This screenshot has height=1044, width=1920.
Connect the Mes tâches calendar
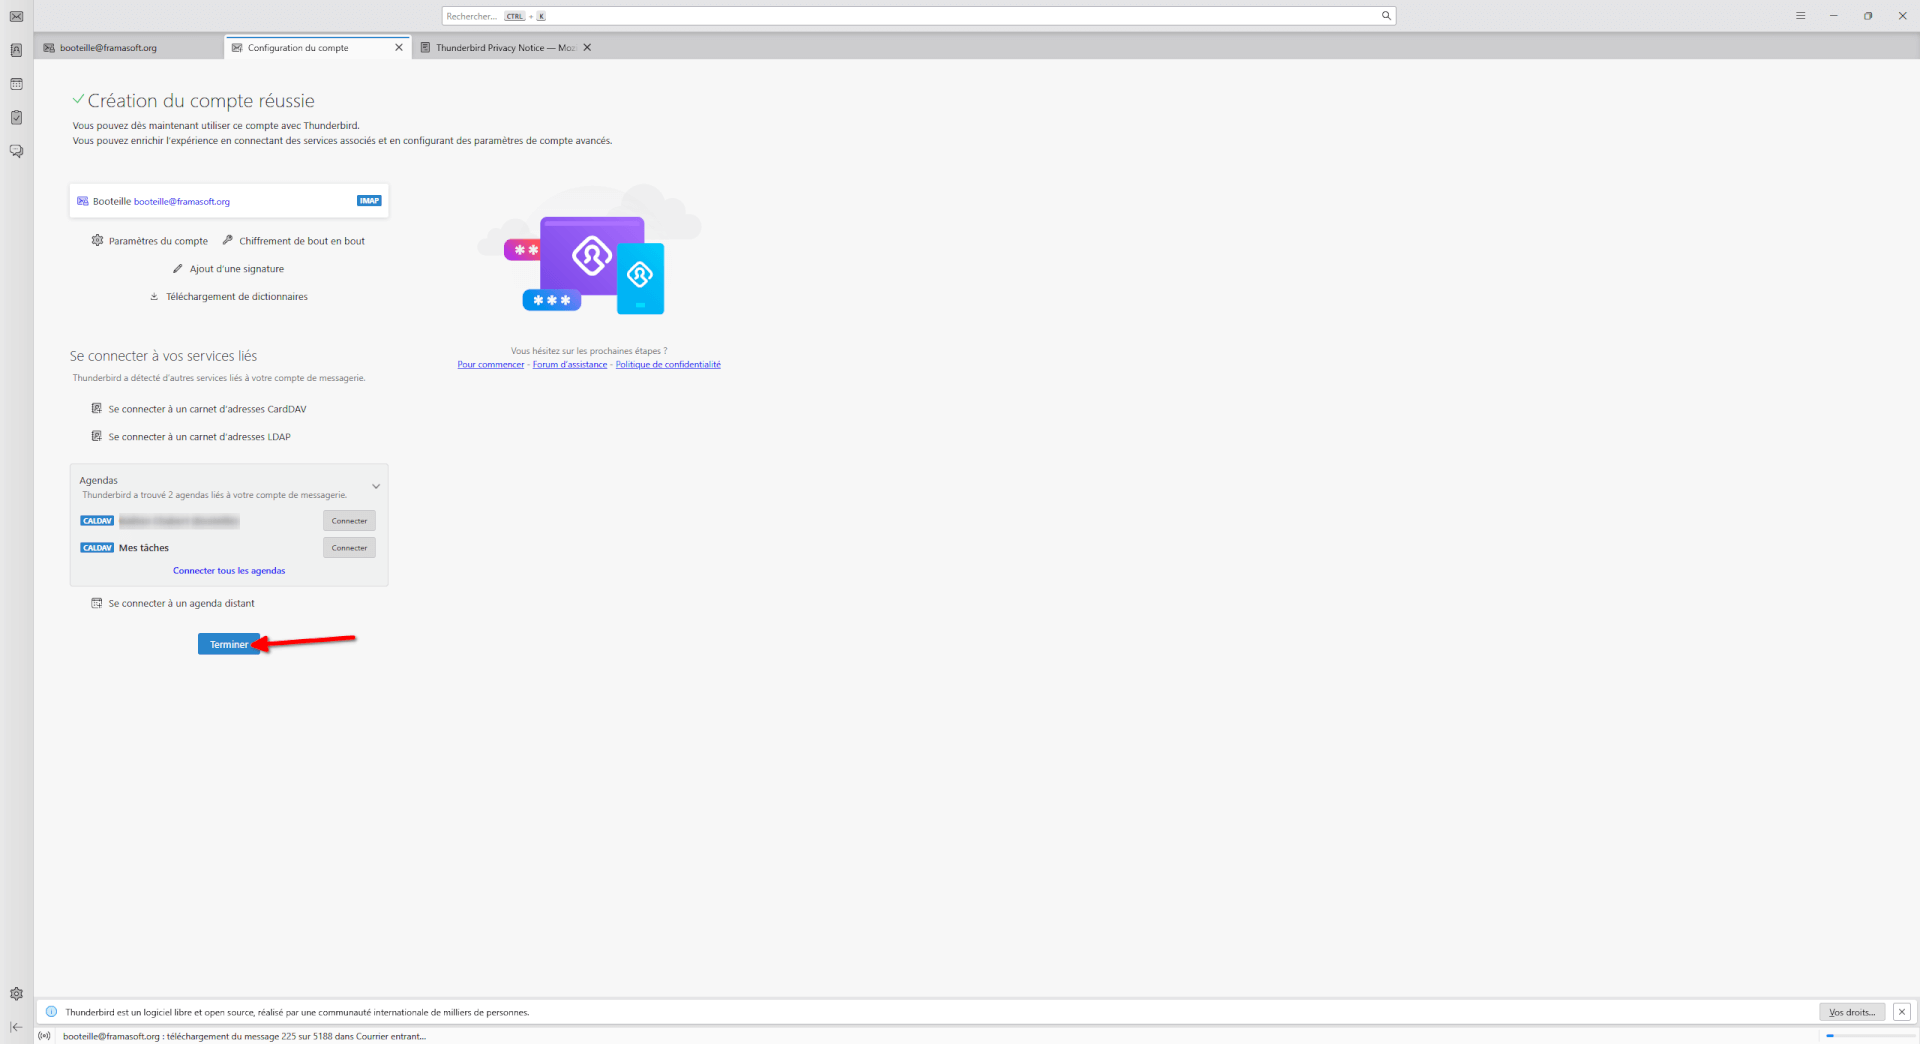coord(349,548)
